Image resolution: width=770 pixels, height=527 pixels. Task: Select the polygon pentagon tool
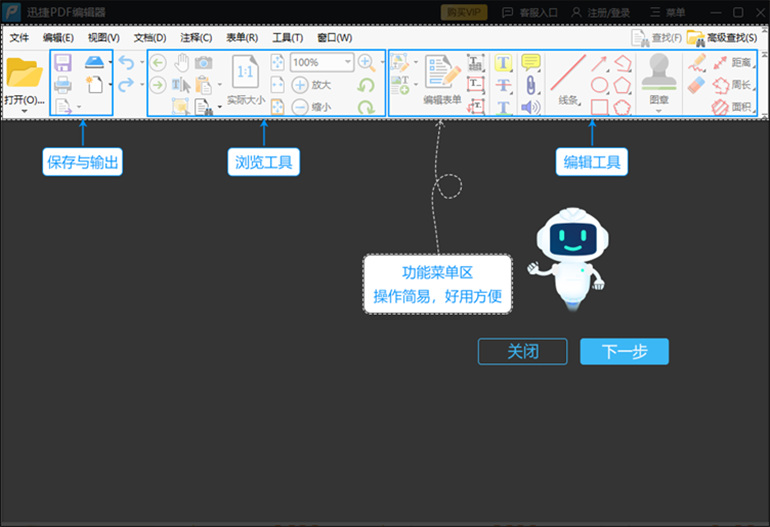coord(622,85)
